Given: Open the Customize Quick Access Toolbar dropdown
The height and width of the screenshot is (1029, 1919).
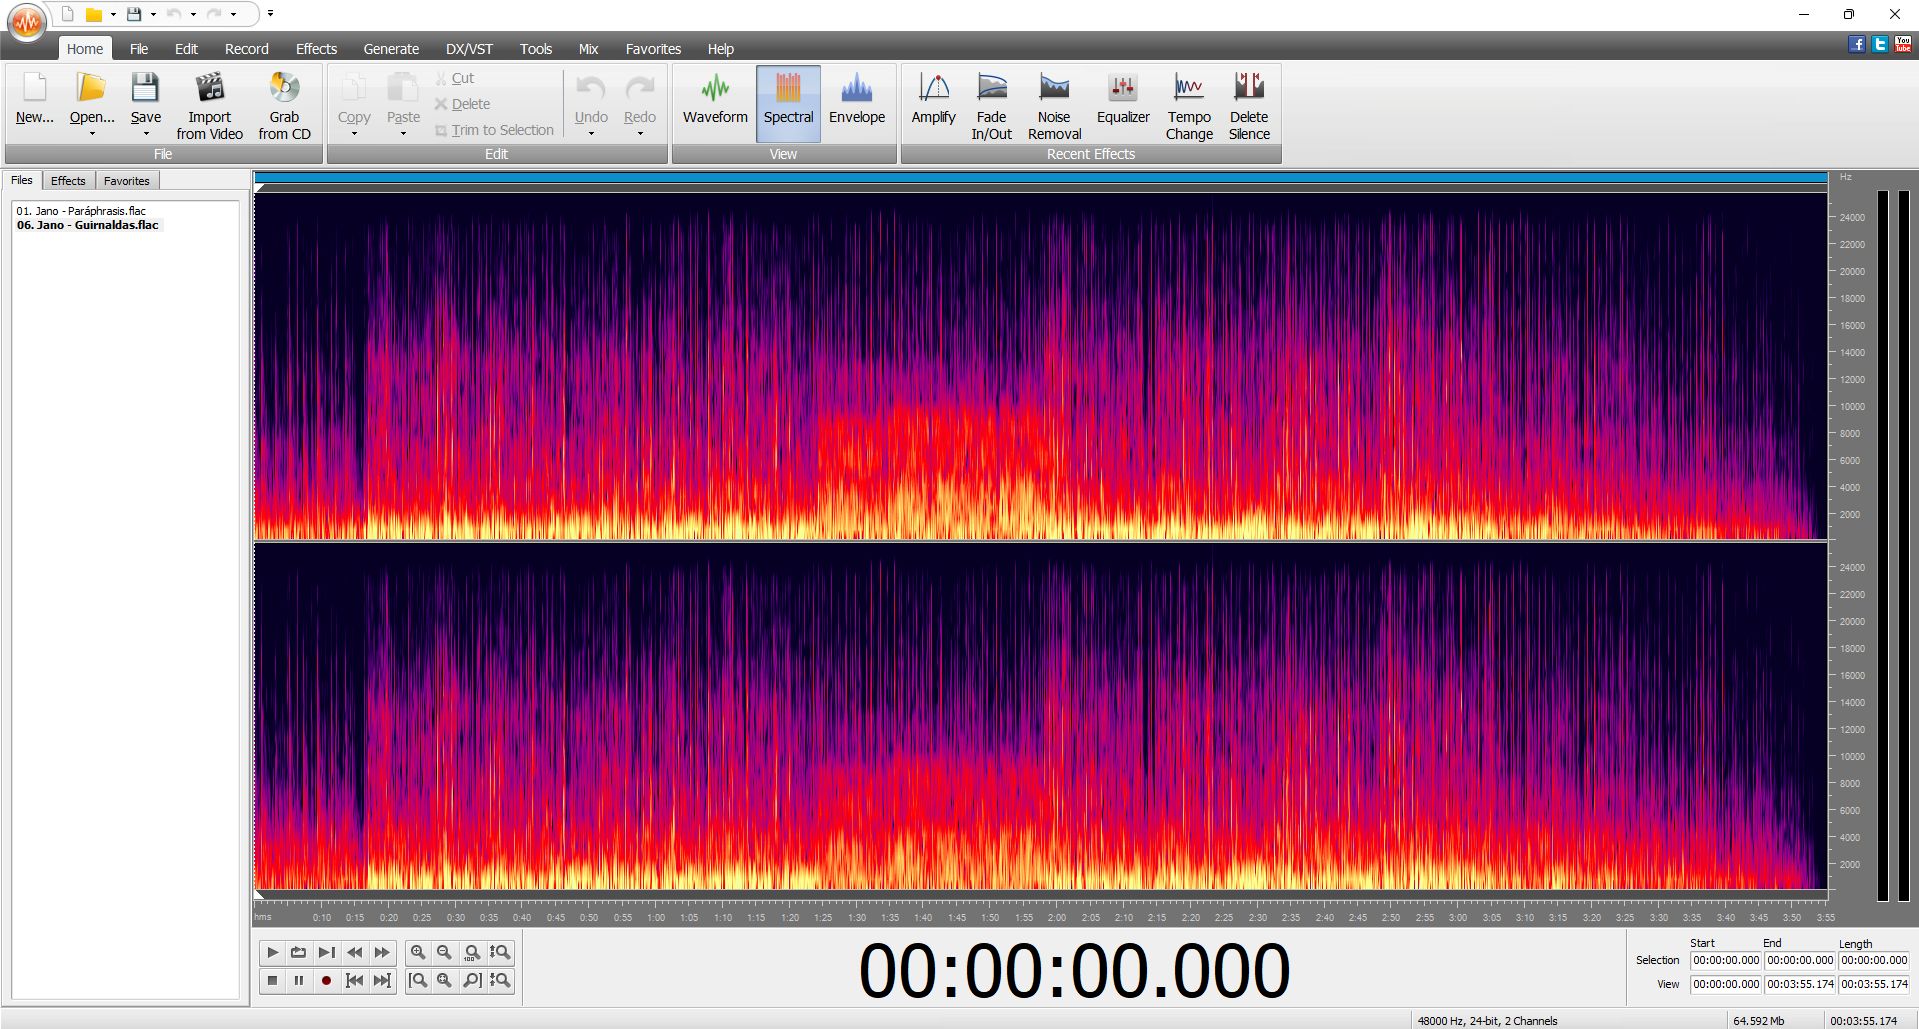Looking at the screenshot, I should pos(270,14).
